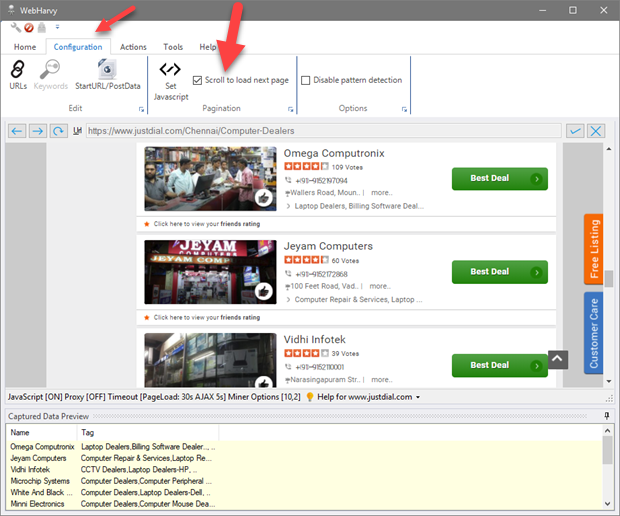Click the X icon beside address bar
The height and width of the screenshot is (516, 620).
point(597,131)
